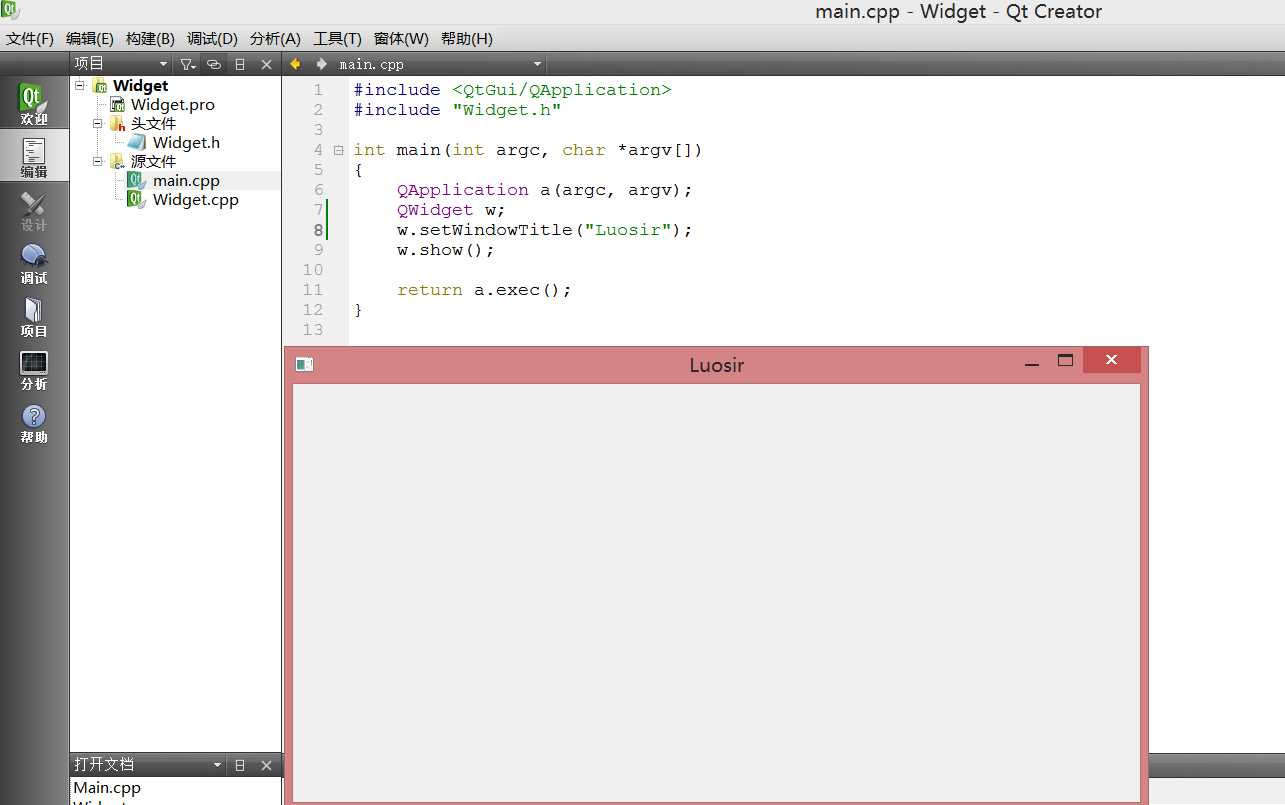Open the 文件(F) menu
Screen dimensions: 1285x805
click(x=30, y=39)
